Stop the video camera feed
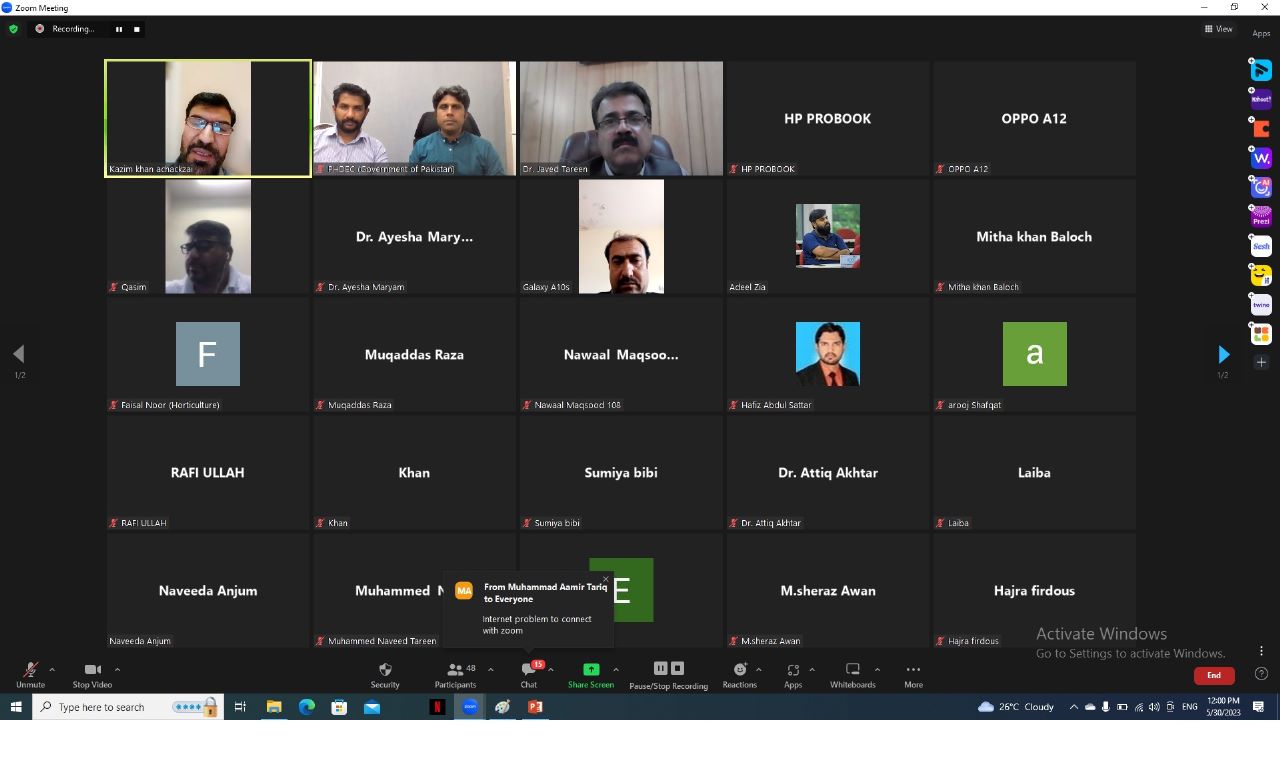This screenshot has height=762, width=1280. 92,671
